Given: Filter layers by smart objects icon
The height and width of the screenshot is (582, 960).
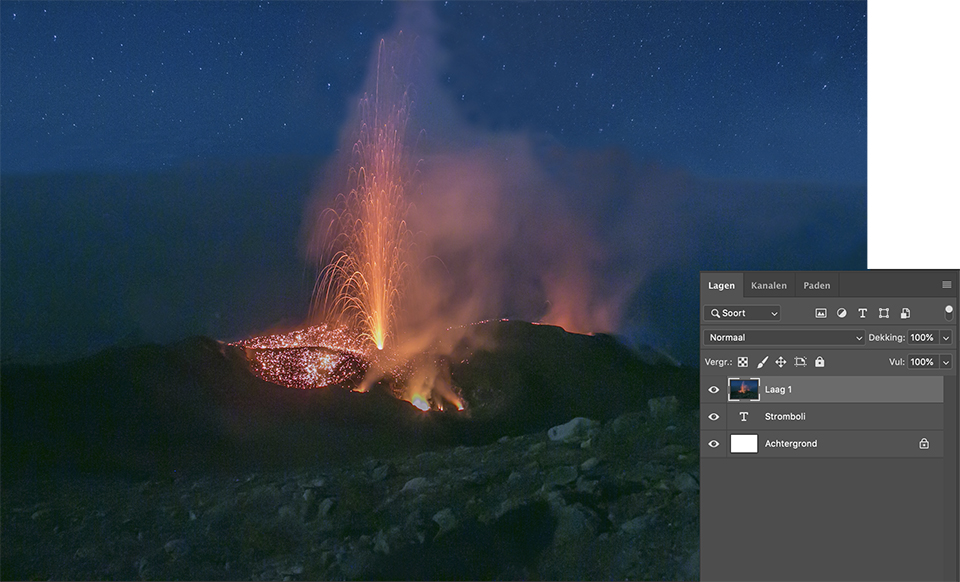Looking at the screenshot, I should (x=905, y=313).
